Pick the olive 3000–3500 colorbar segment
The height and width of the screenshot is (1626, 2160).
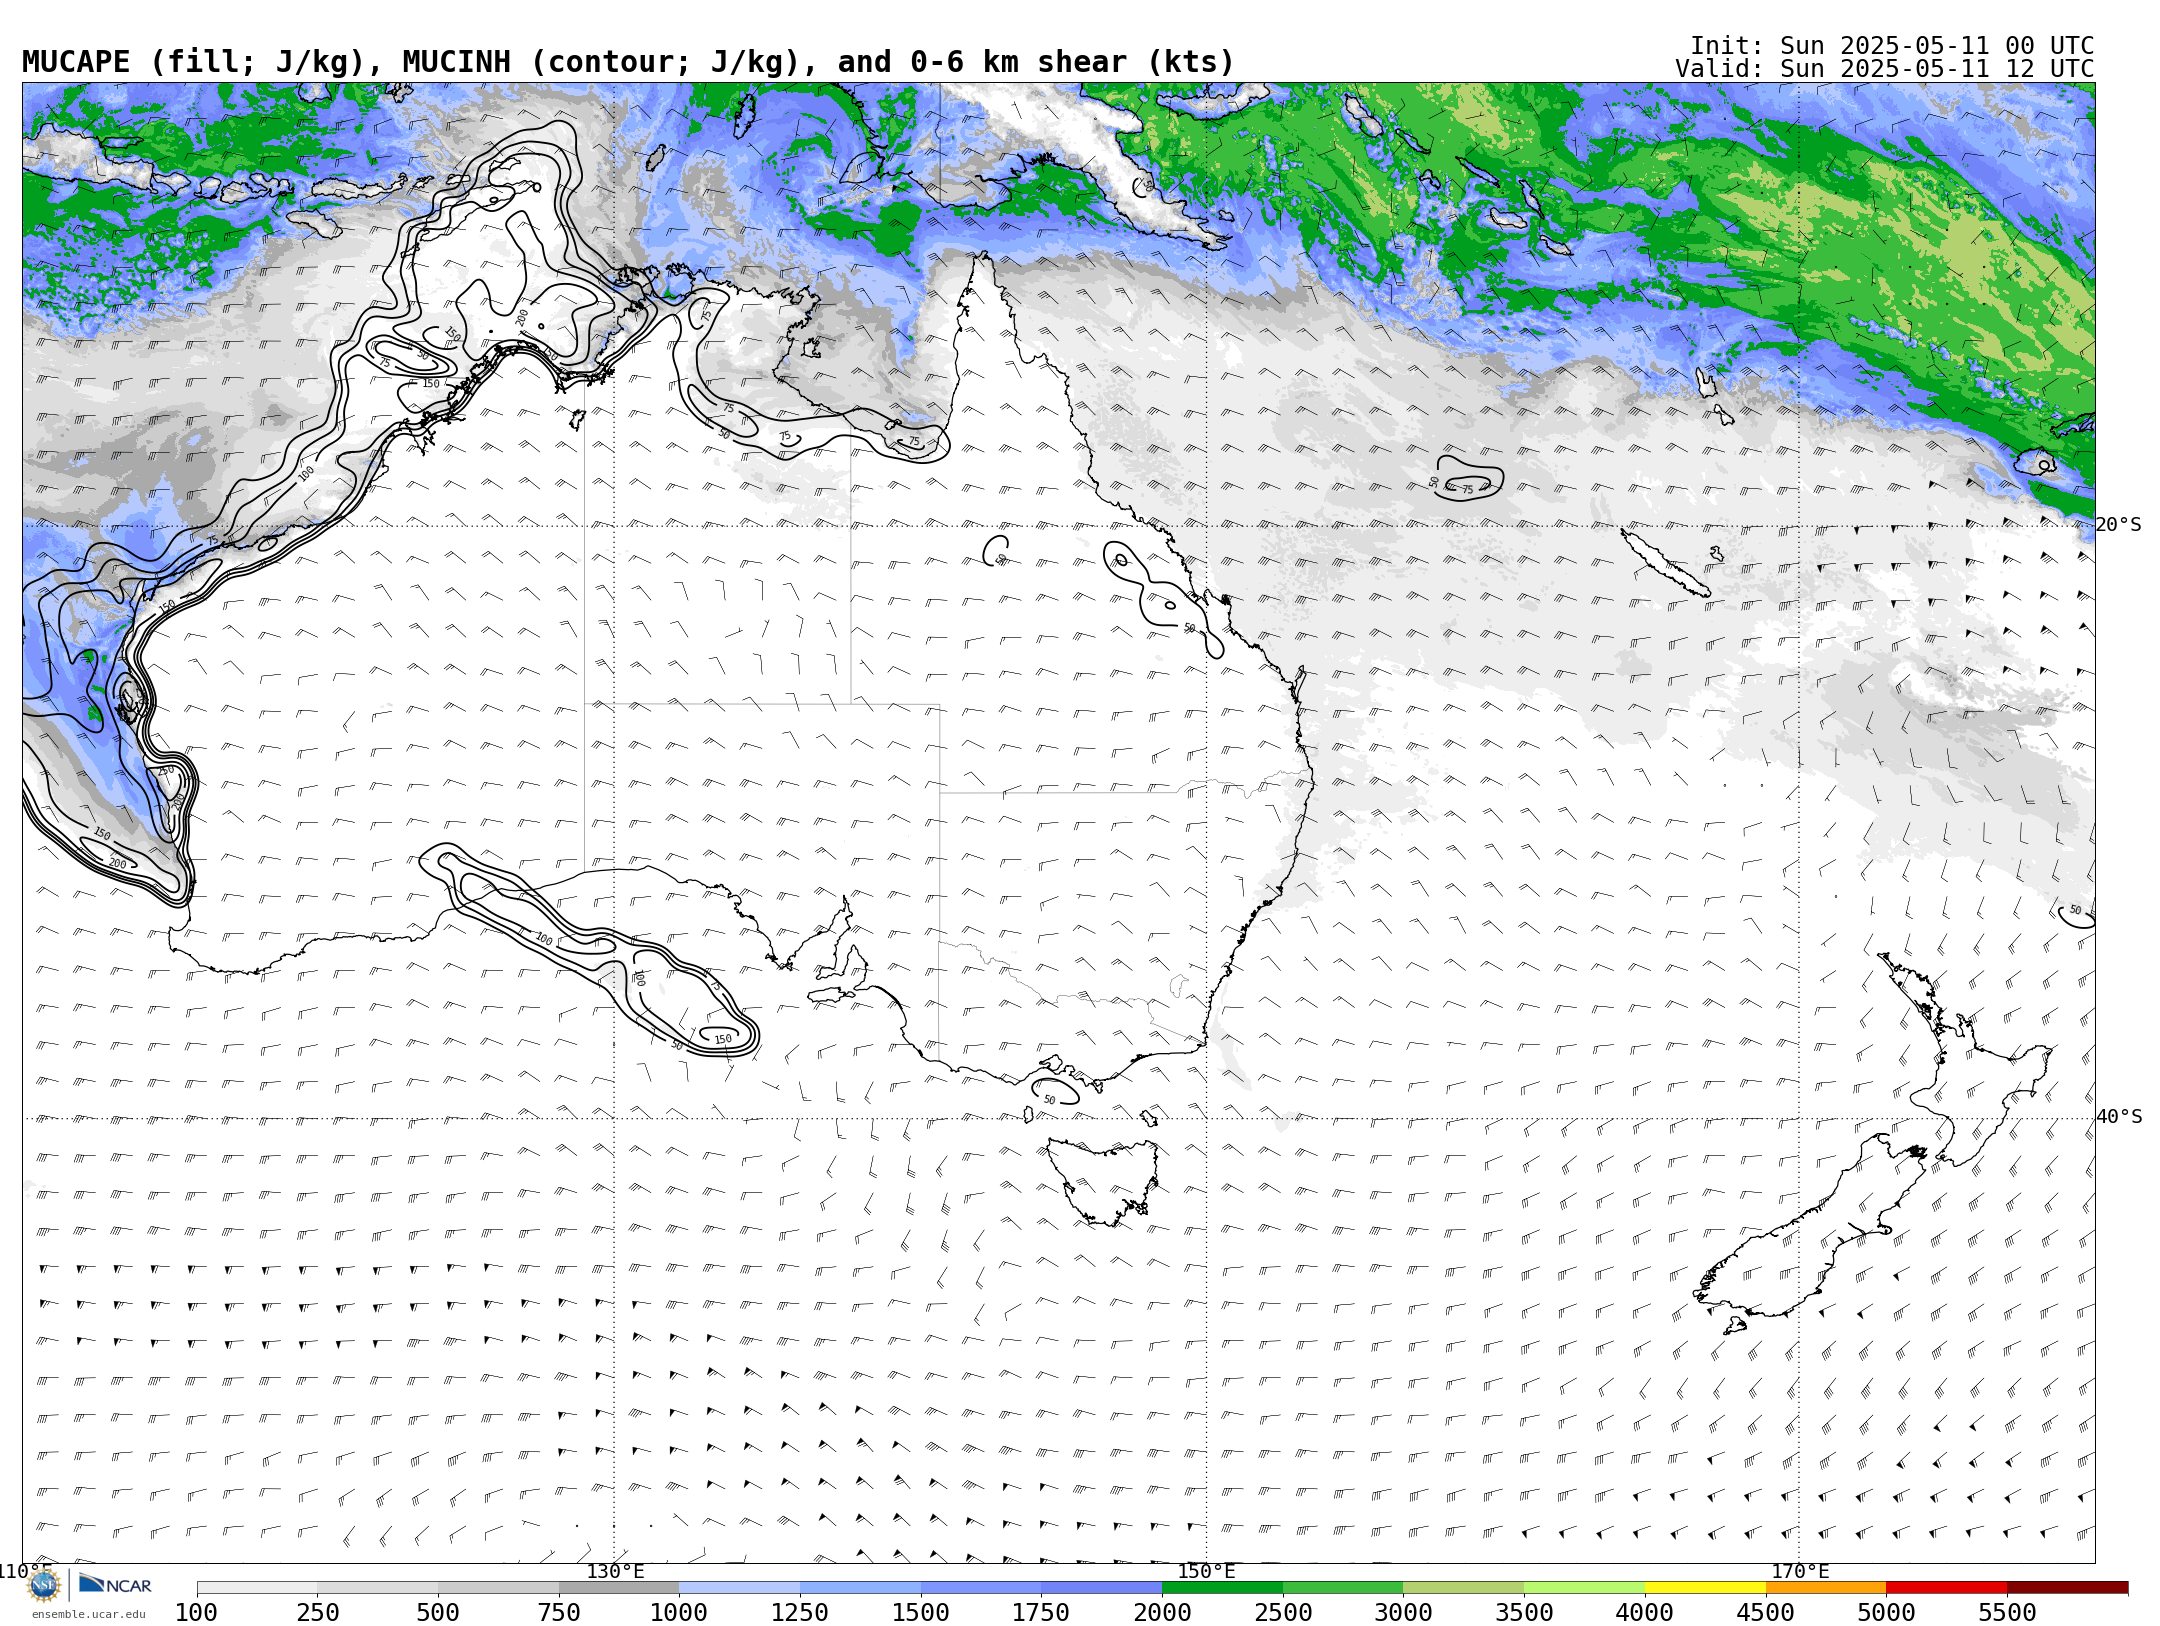tap(1463, 1588)
